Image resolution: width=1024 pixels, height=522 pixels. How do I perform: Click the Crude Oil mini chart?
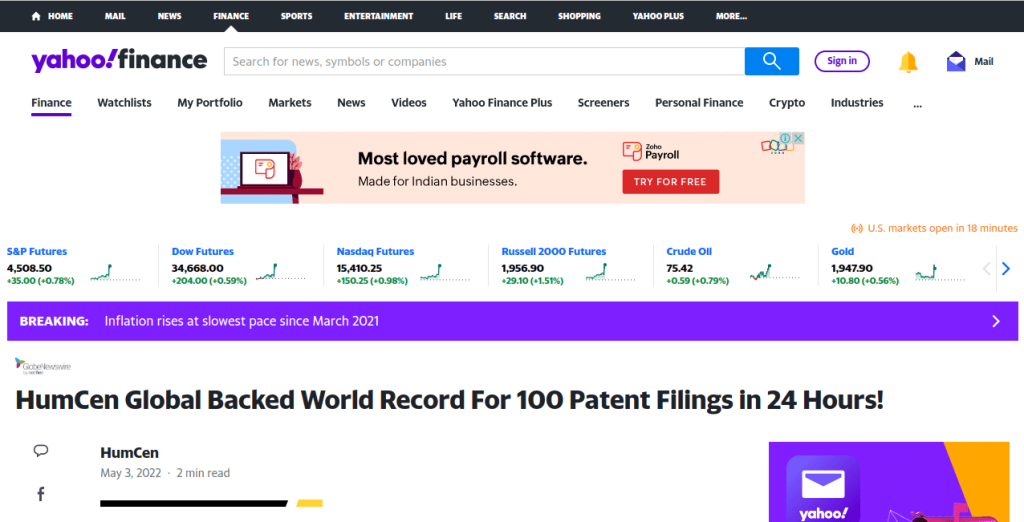pyautogui.click(x=775, y=272)
